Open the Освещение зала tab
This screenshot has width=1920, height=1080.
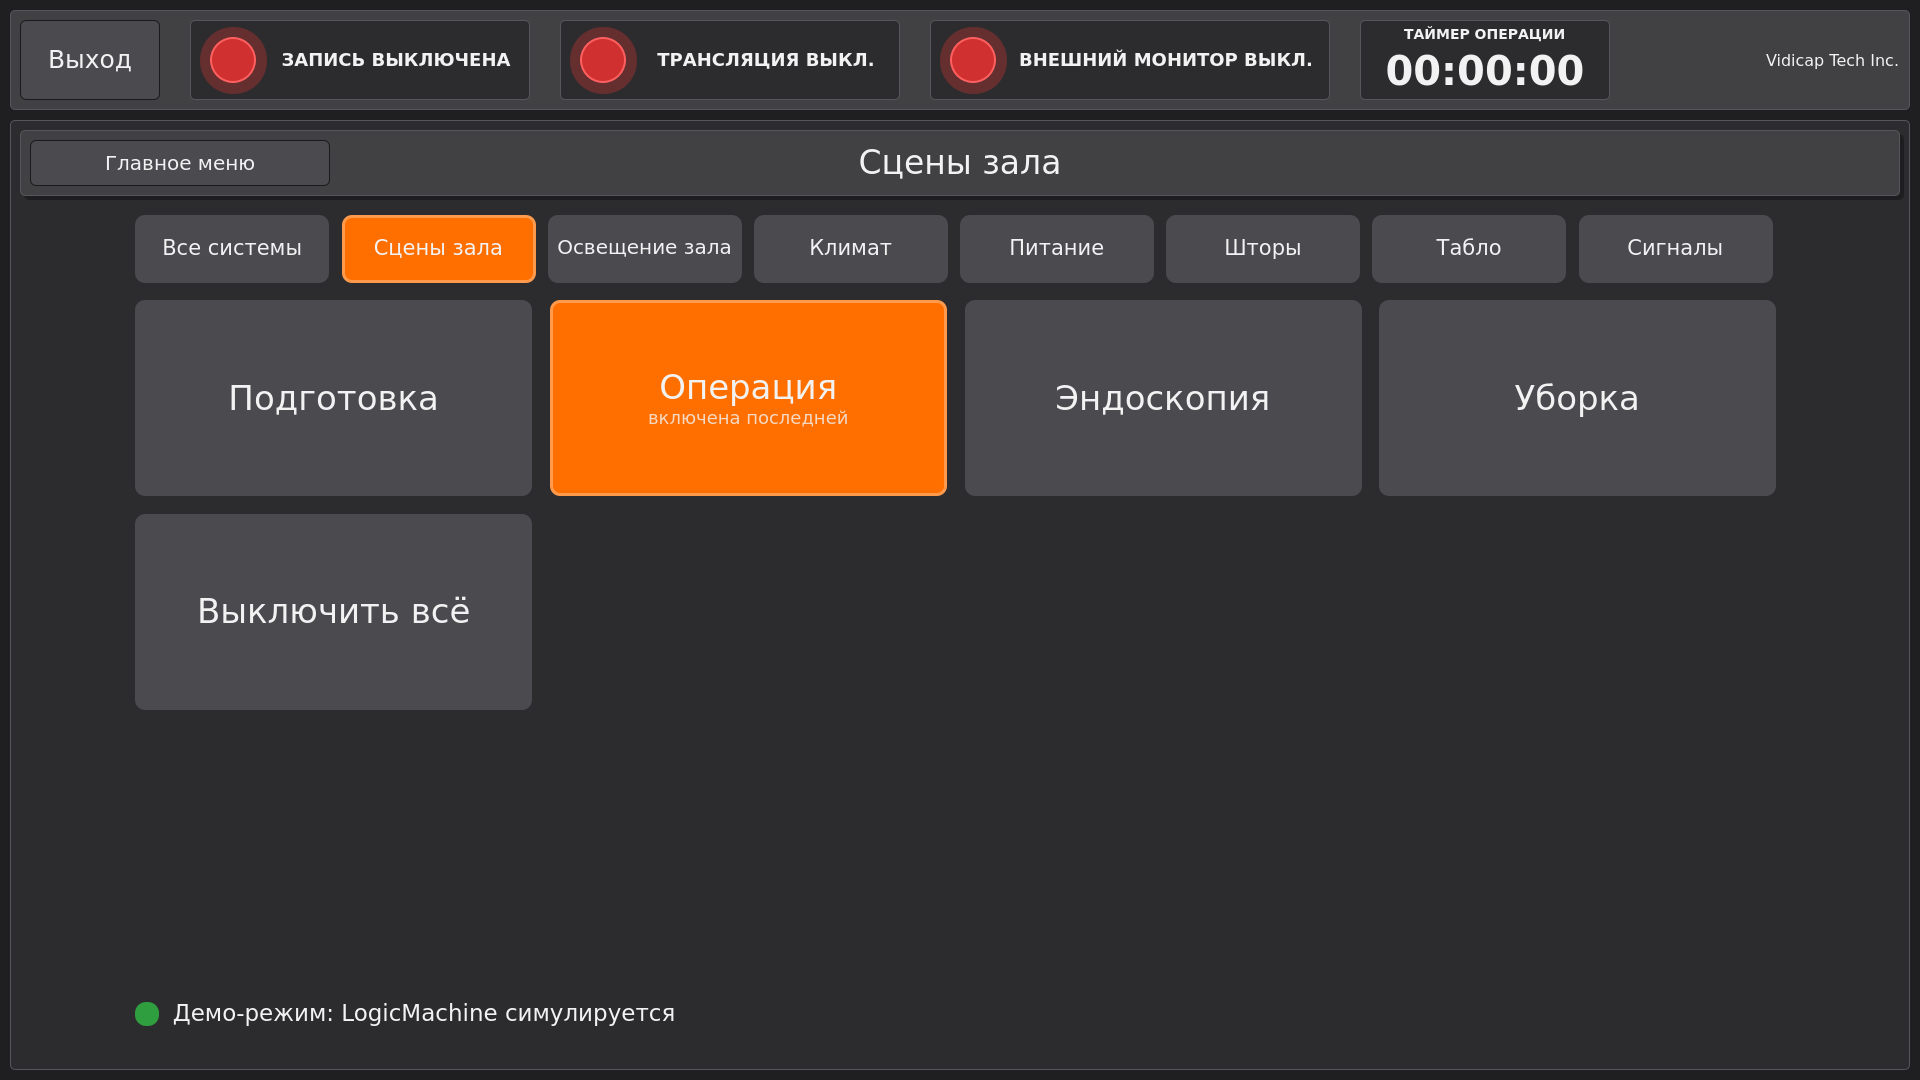coord(645,249)
